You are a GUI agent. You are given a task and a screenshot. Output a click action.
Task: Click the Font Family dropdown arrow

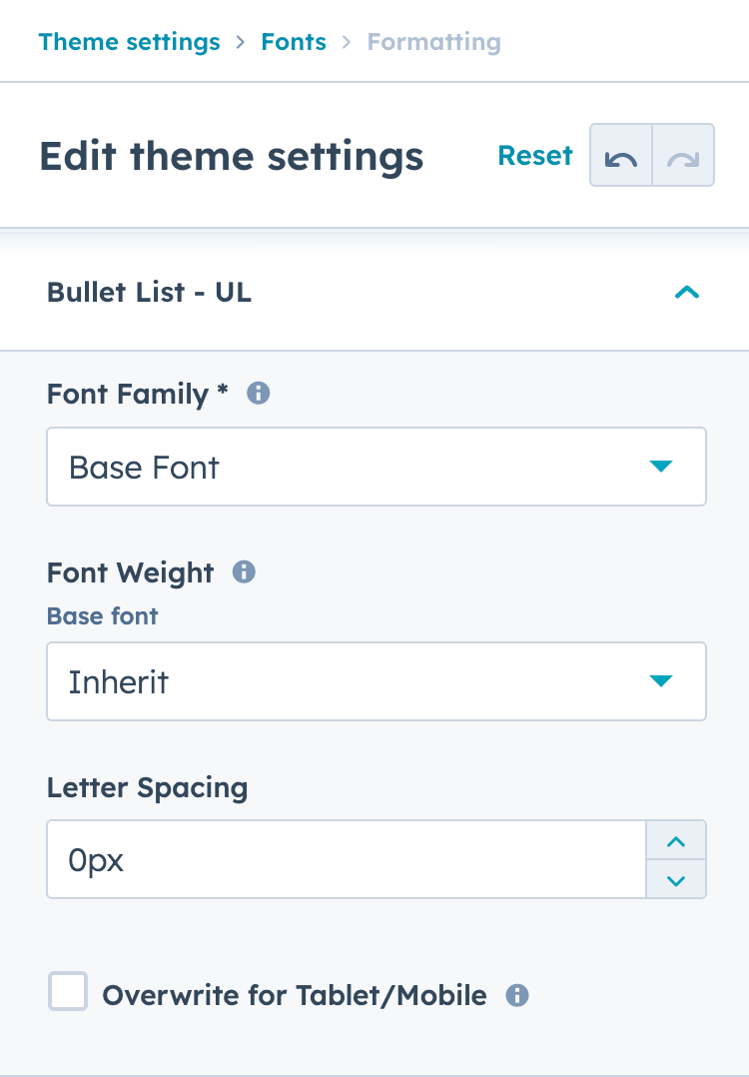pyautogui.click(x=662, y=466)
